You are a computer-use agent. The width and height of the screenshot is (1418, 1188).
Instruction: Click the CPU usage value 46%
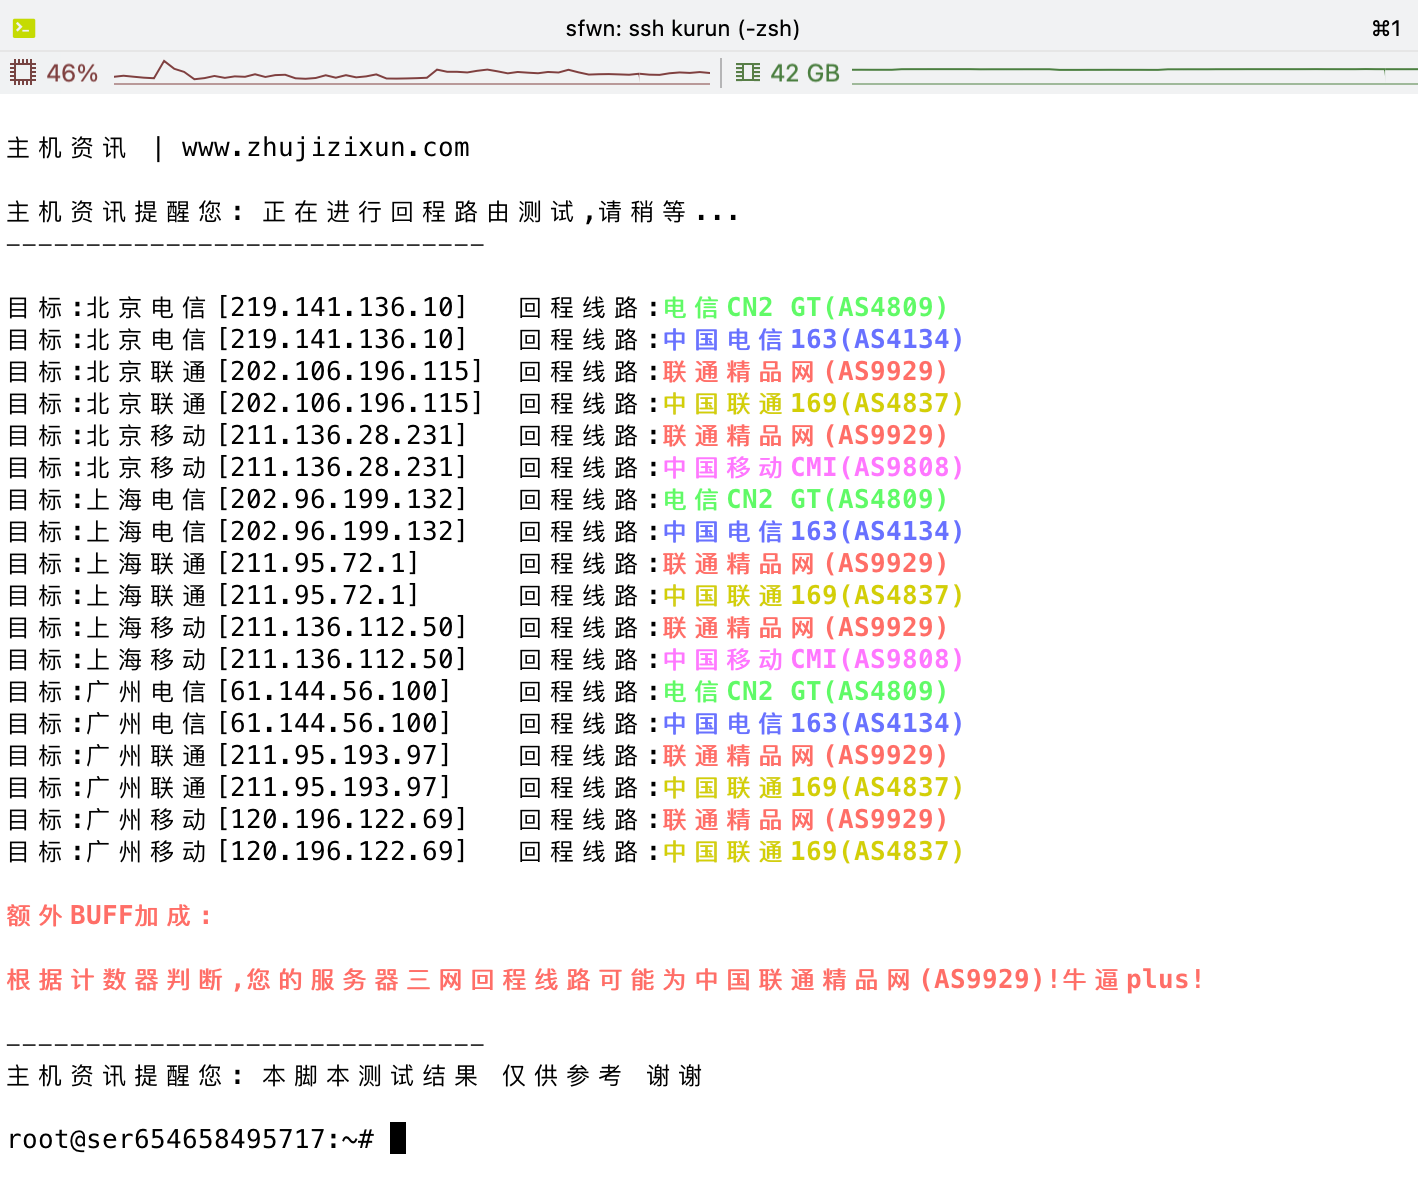72,73
